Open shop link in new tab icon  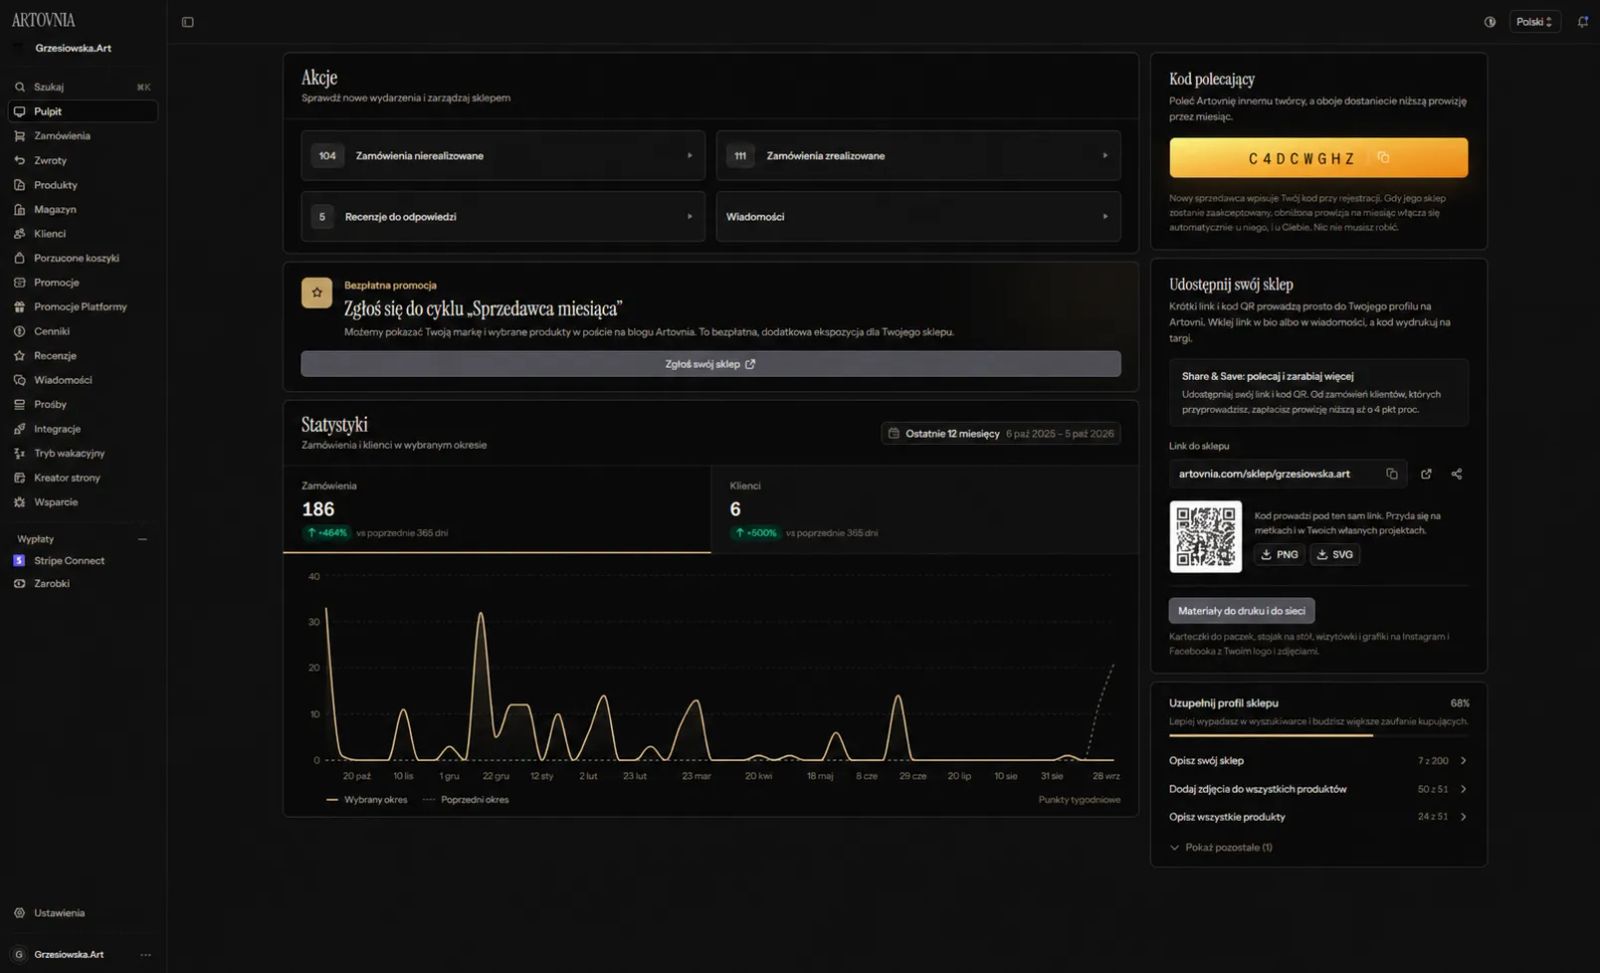1426,474
